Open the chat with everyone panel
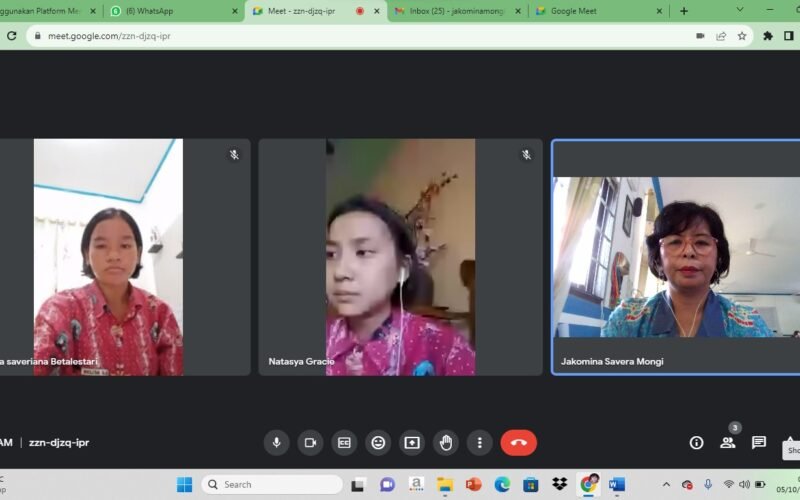The image size is (800, 500). click(759, 442)
